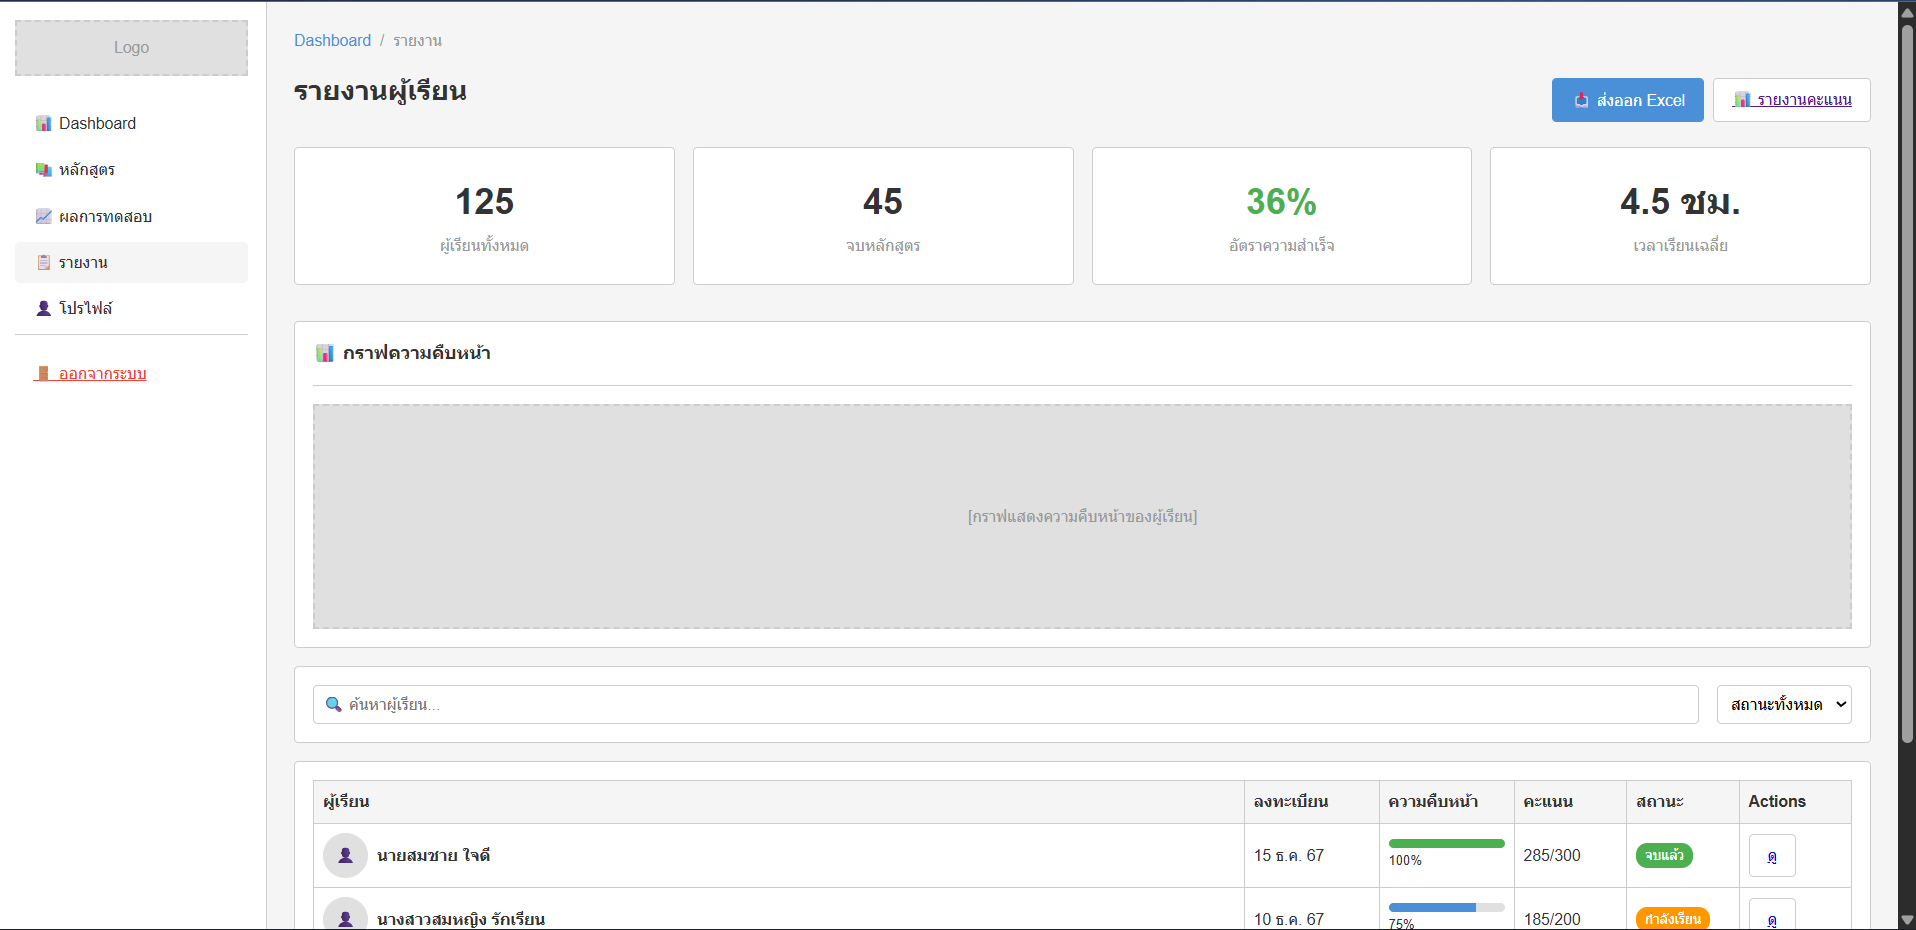Click the Logo placeholder in sidebar
This screenshot has width=1916, height=930.
point(131,48)
